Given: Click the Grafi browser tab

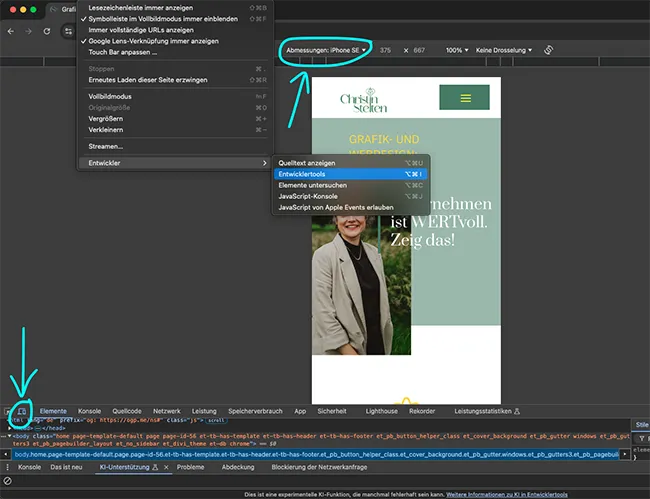Looking at the screenshot, I should (62, 9).
